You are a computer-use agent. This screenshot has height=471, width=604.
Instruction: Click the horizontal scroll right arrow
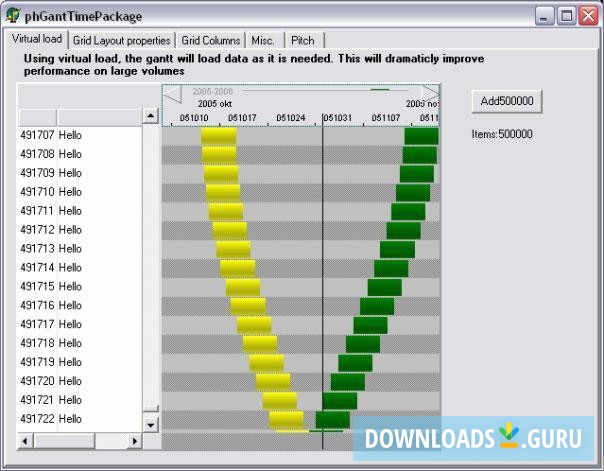pyautogui.click(x=135, y=441)
